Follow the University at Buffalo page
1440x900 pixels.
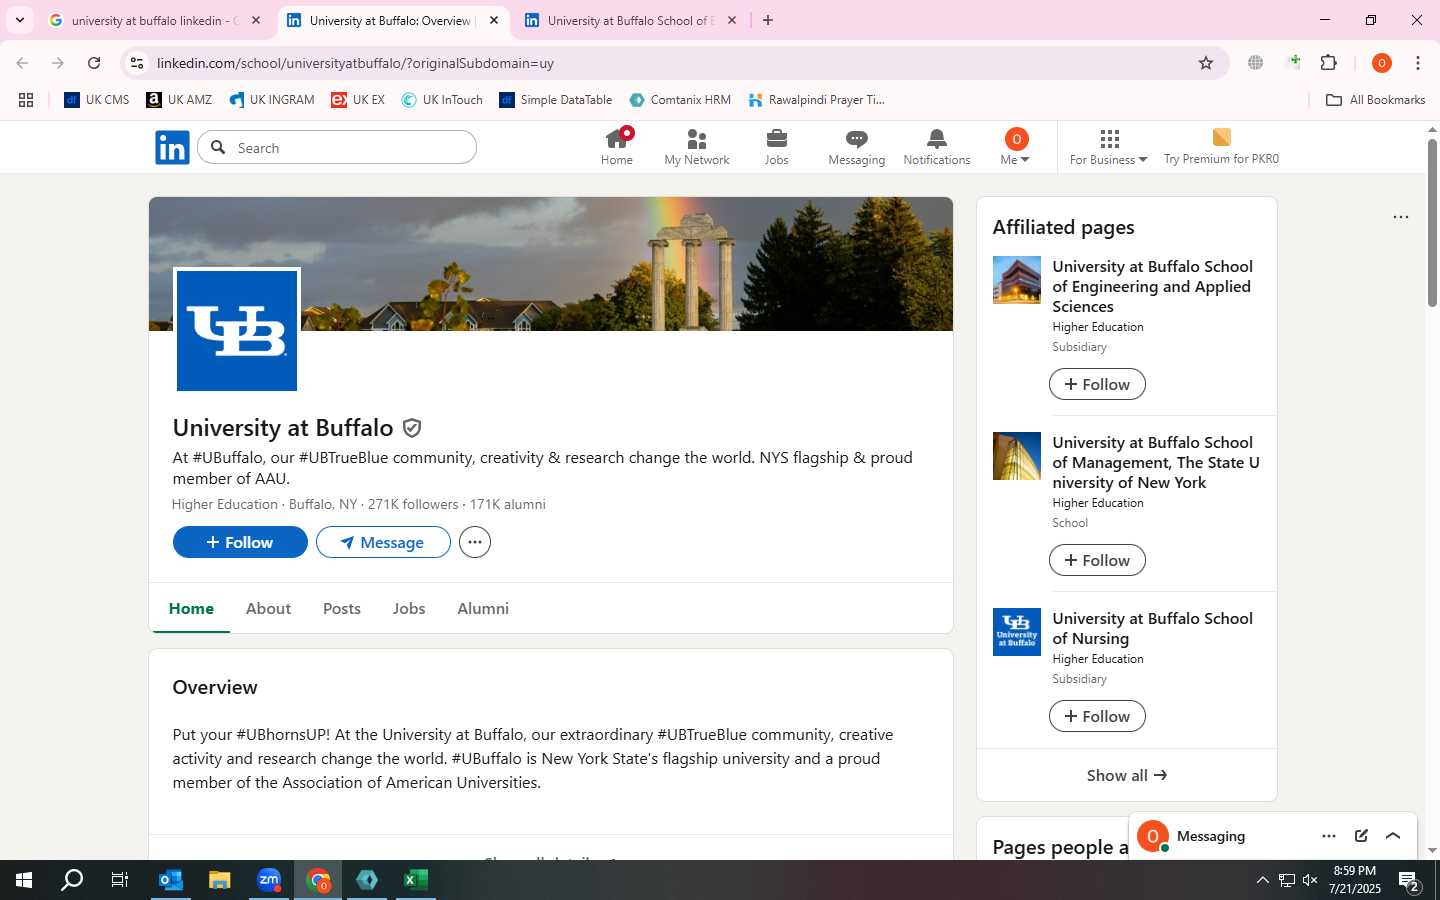(x=240, y=542)
